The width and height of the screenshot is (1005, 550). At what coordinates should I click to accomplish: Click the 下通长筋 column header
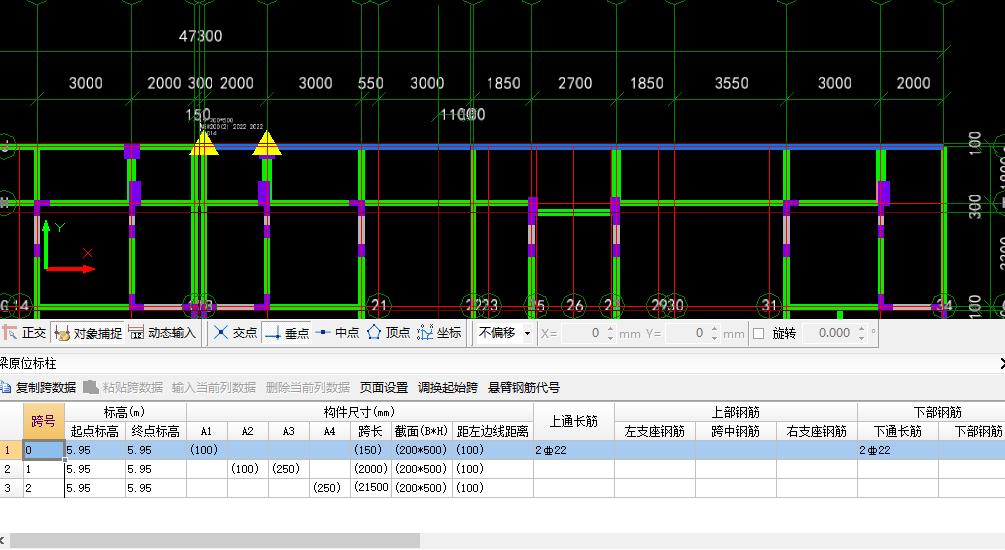pos(898,431)
